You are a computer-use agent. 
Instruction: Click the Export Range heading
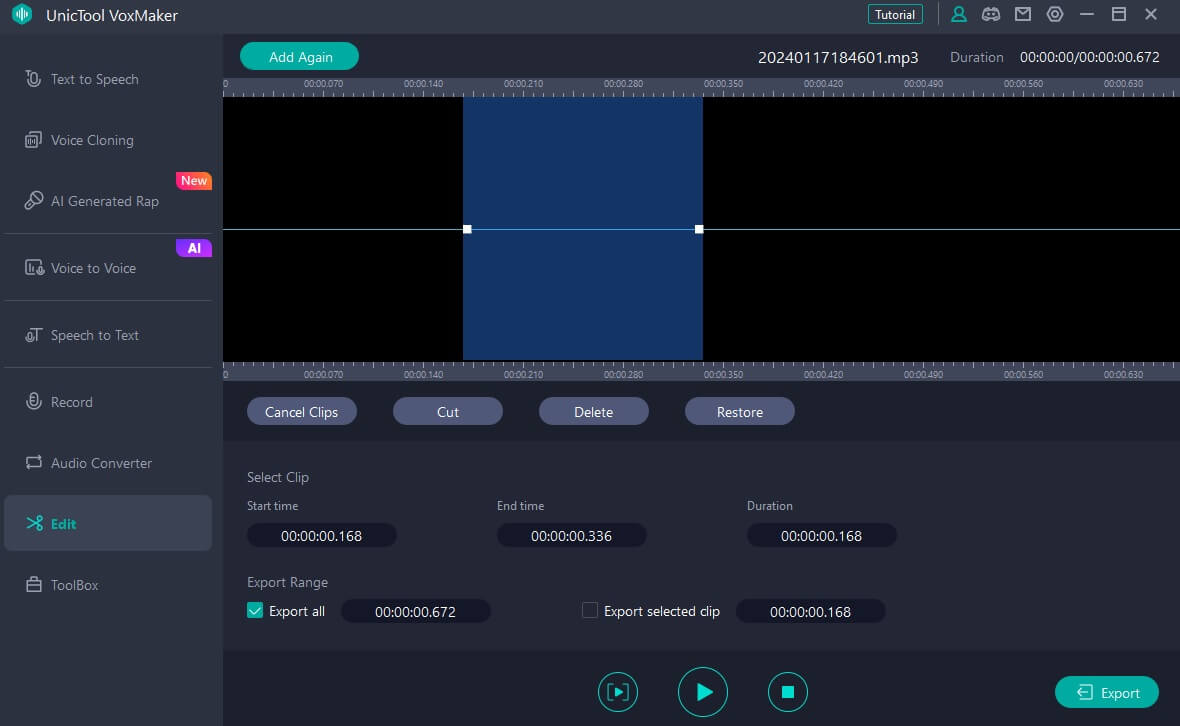tap(287, 582)
